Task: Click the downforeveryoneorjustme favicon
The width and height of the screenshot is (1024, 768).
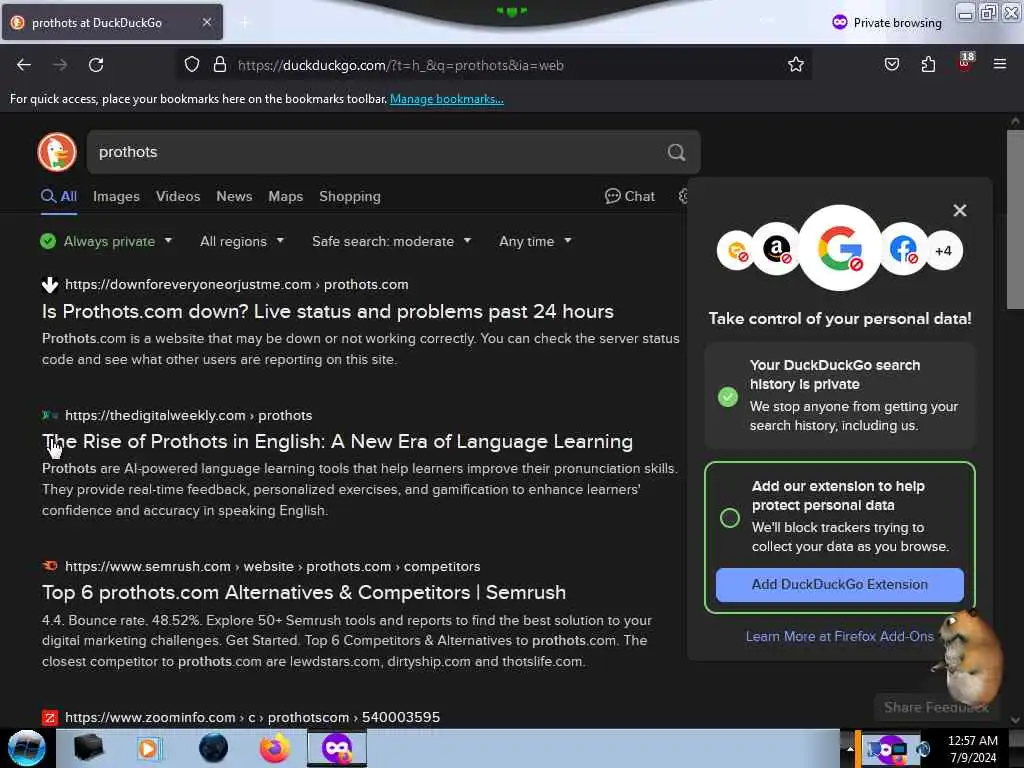Action: [x=50, y=285]
